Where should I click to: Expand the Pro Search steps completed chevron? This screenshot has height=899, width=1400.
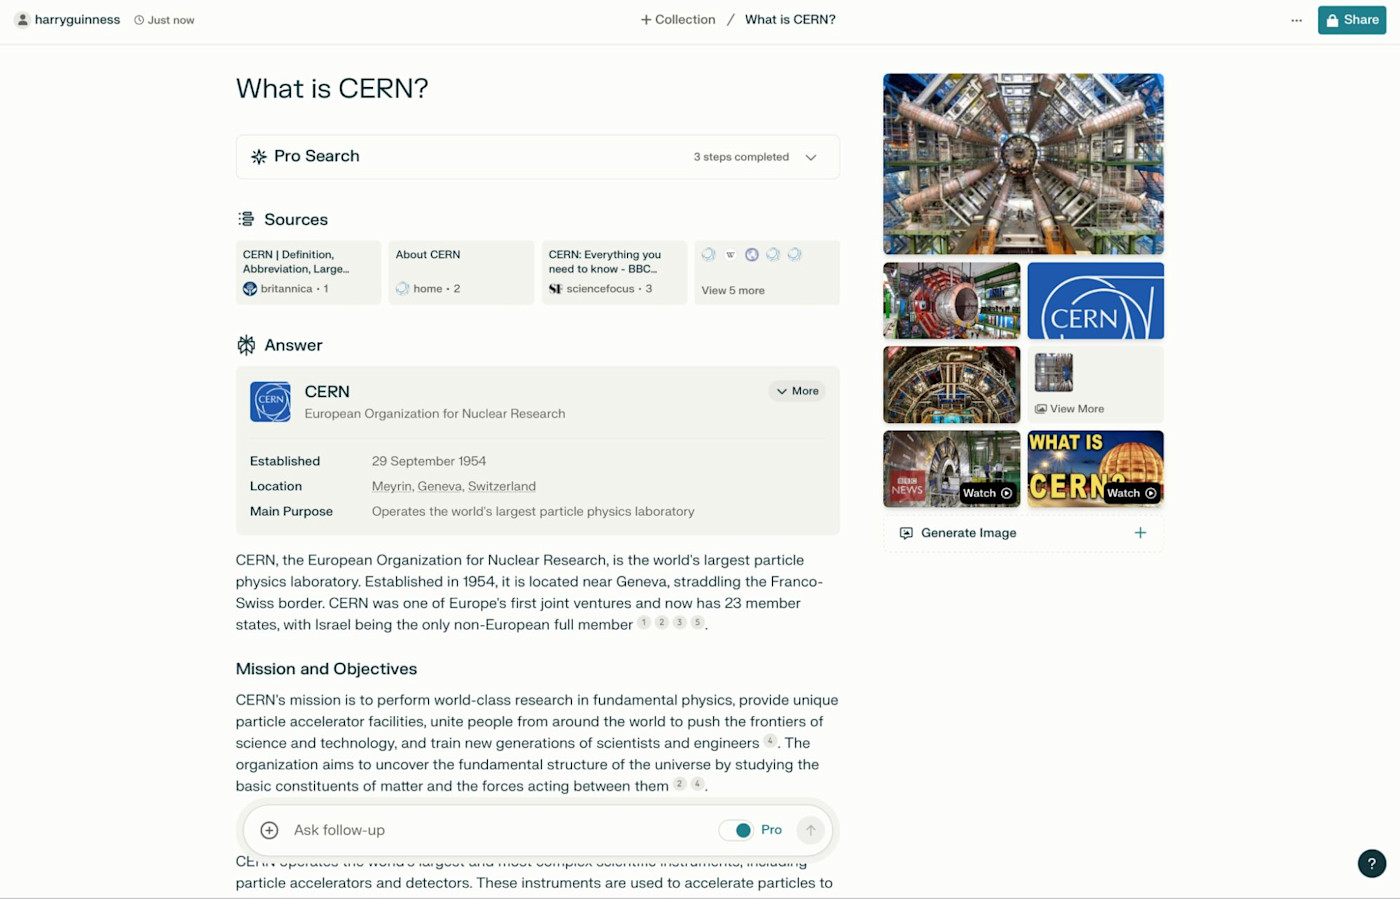[x=811, y=157]
